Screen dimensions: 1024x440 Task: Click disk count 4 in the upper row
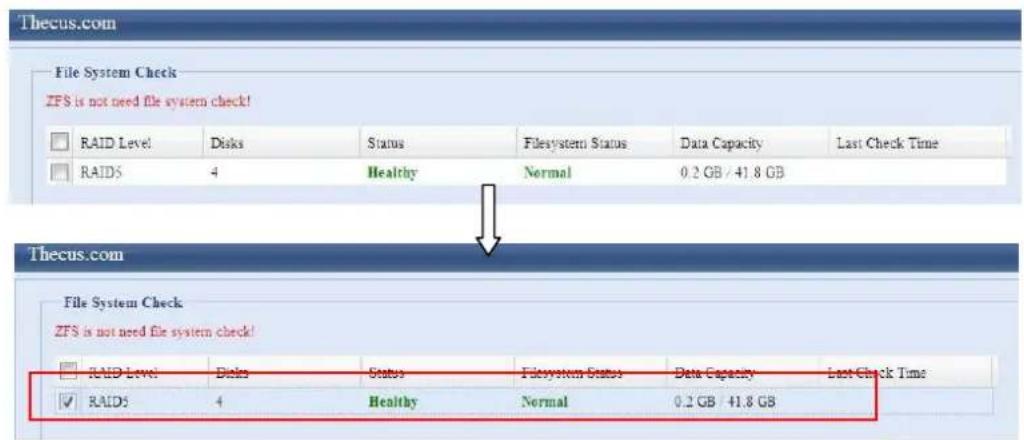tap(214, 174)
